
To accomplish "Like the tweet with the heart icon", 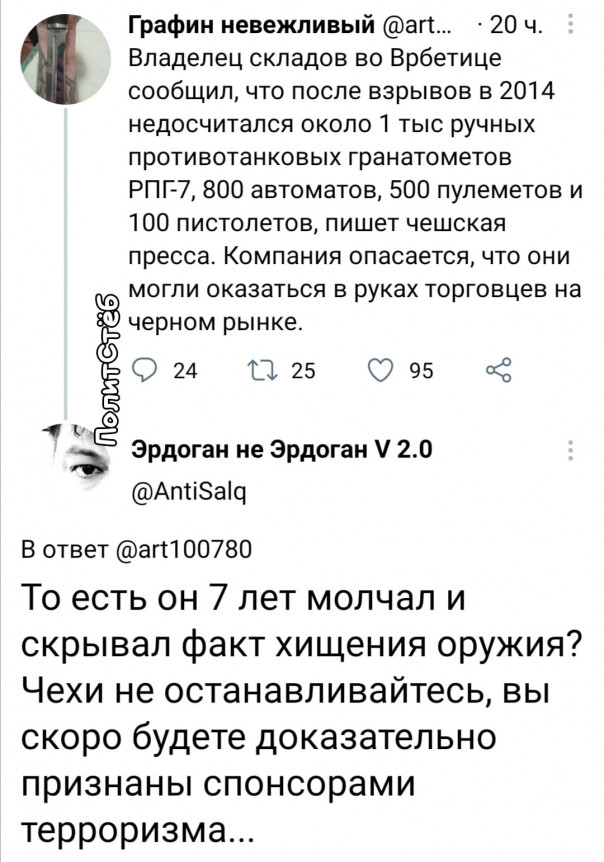I will (382, 373).
